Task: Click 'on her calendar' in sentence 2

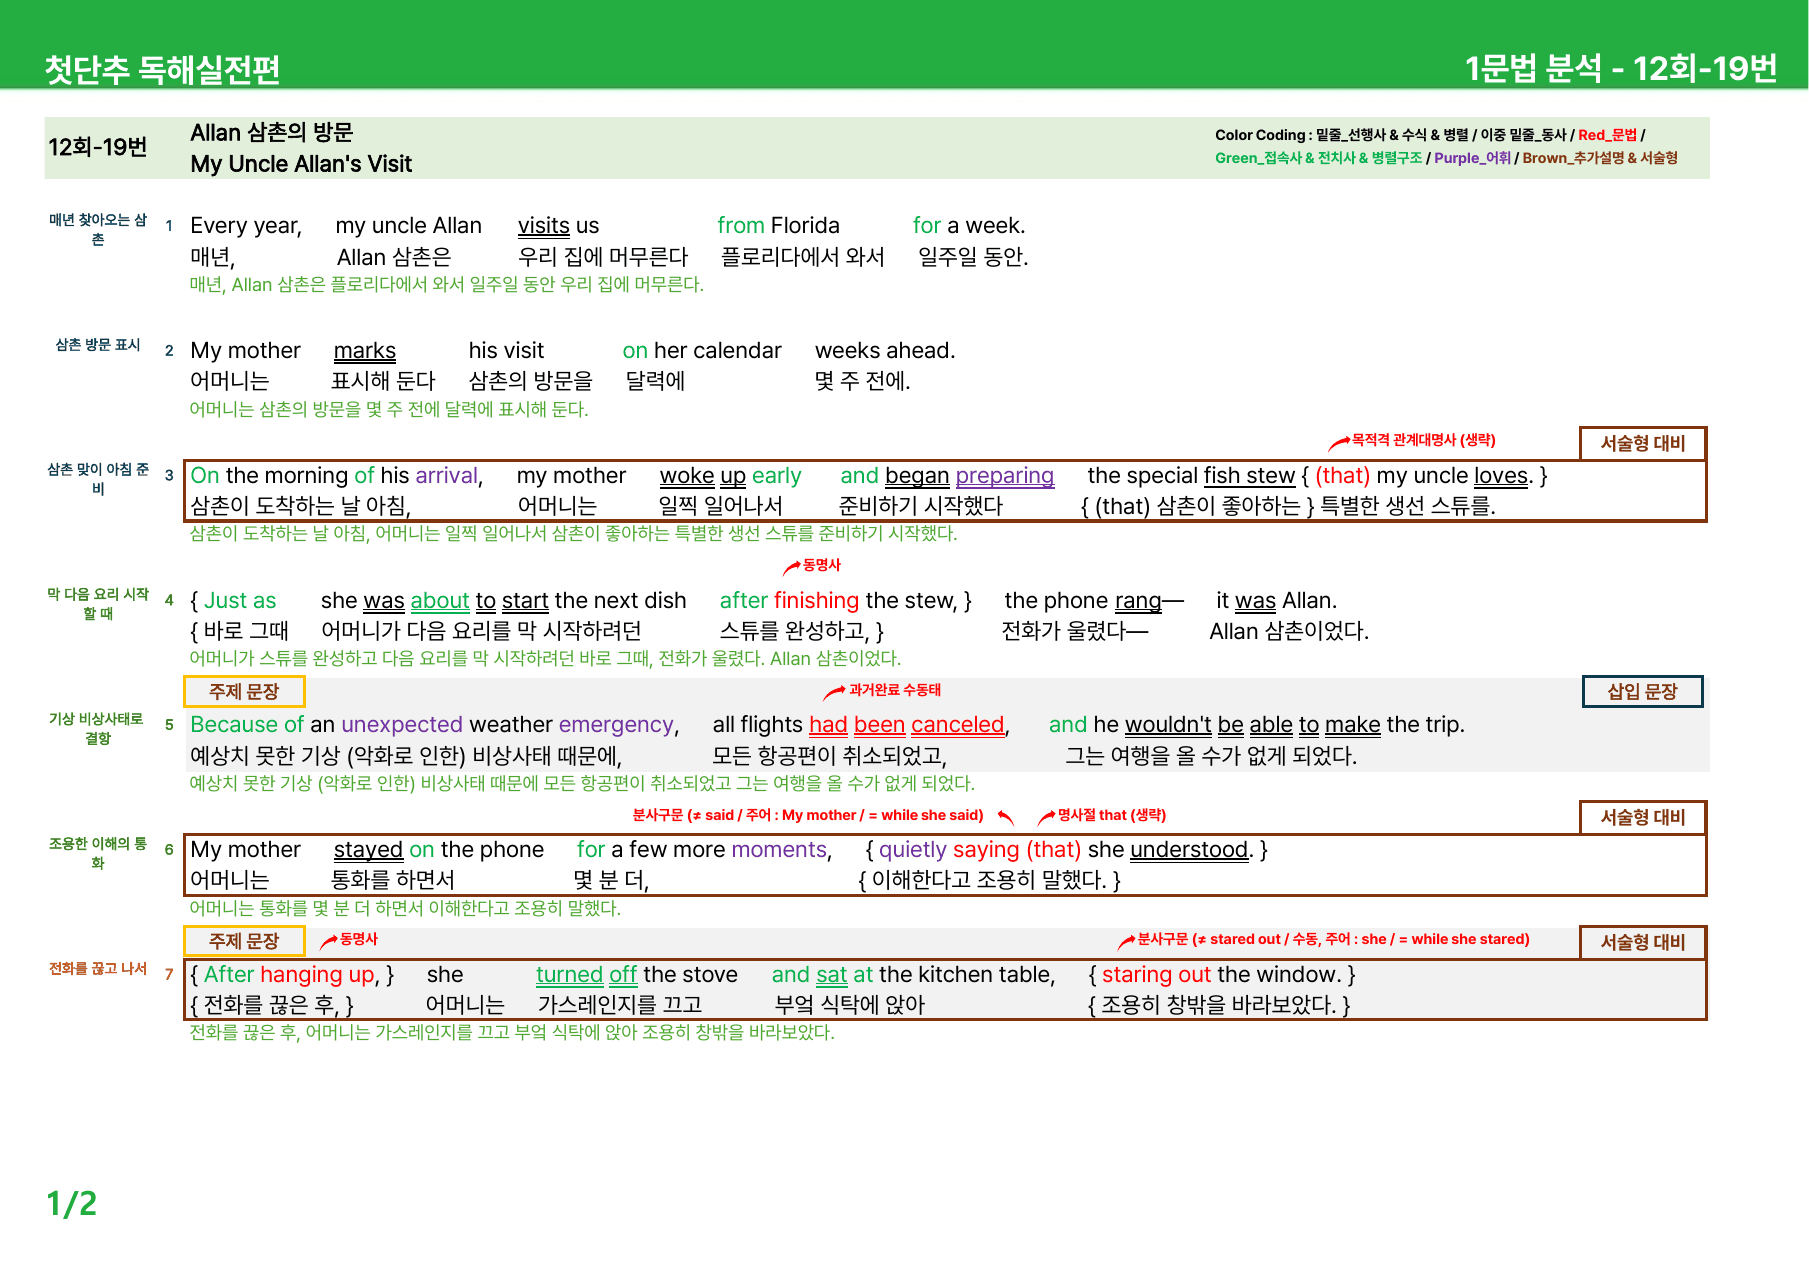Action: click(702, 350)
